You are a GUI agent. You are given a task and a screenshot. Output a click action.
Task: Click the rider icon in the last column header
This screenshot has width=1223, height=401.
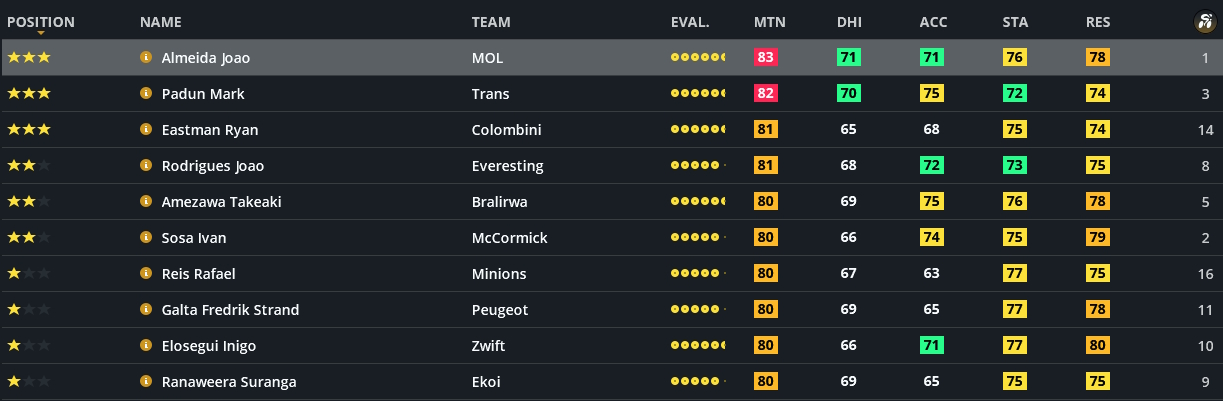click(x=1203, y=22)
